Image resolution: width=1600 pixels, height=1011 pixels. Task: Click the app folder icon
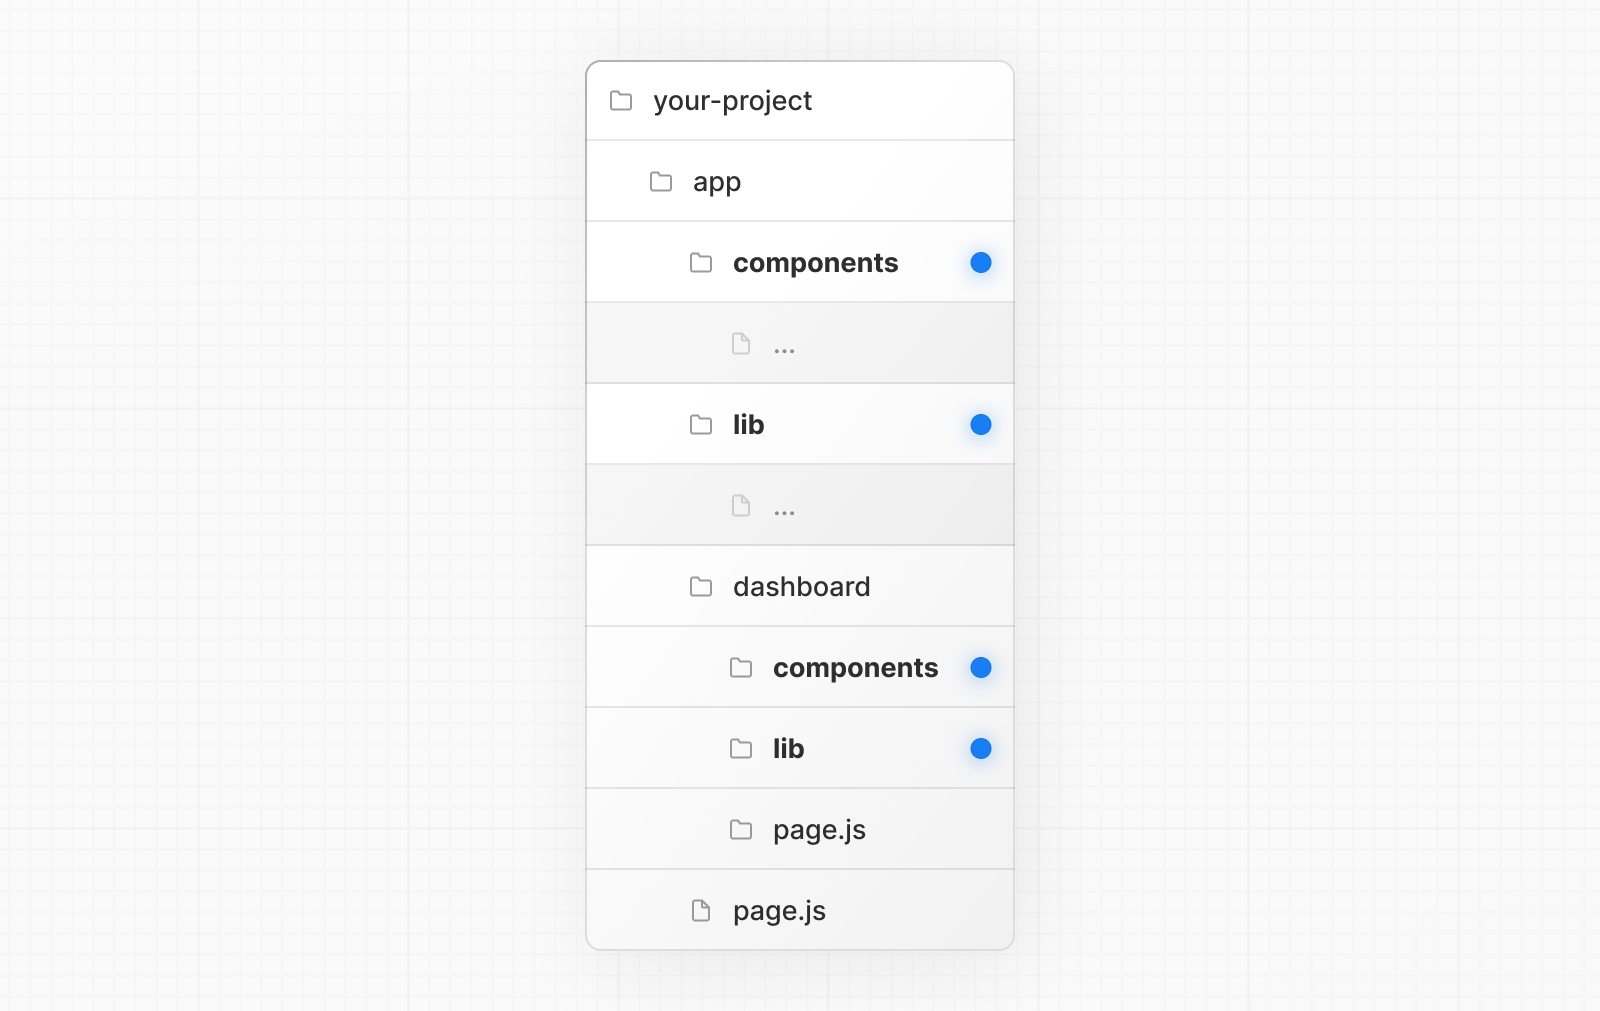click(x=661, y=182)
